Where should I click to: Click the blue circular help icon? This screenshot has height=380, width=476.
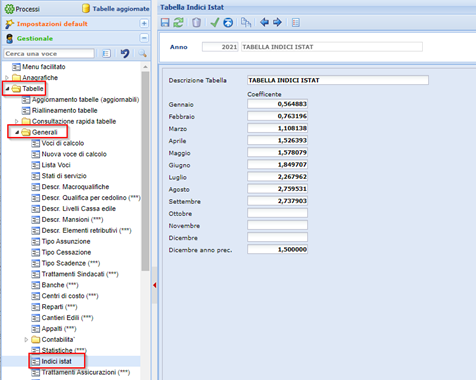point(228,22)
